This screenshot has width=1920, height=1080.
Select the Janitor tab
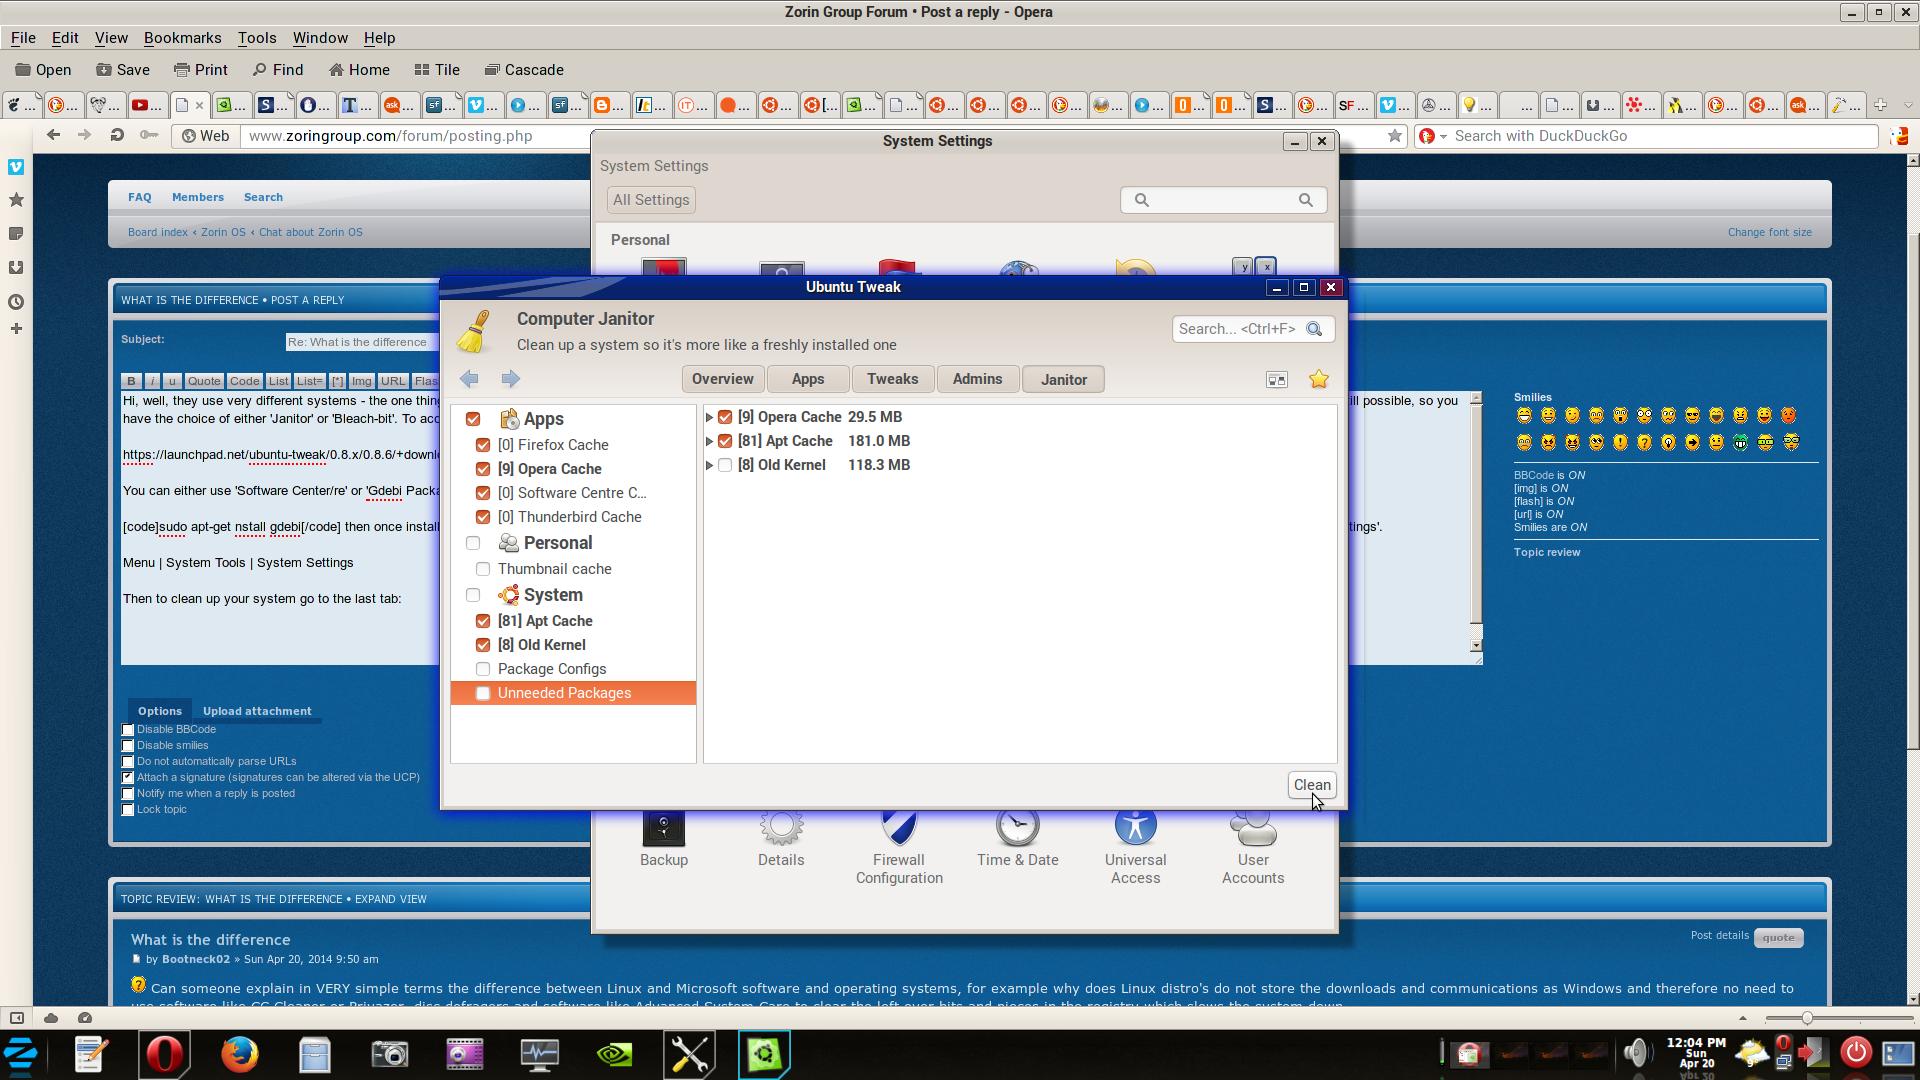pos(1063,379)
